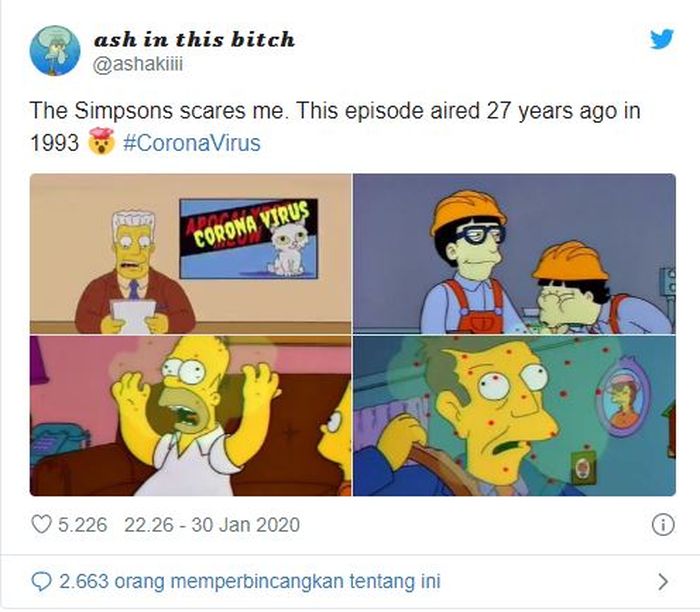Click the Corona Virus sign with cat
The image size is (700, 612).
(249, 239)
